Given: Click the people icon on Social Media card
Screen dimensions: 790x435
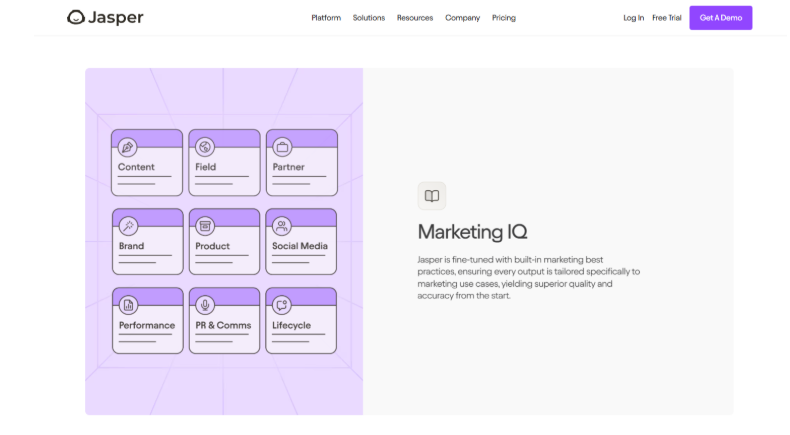Looking at the screenshot, I should click(282, 226).
